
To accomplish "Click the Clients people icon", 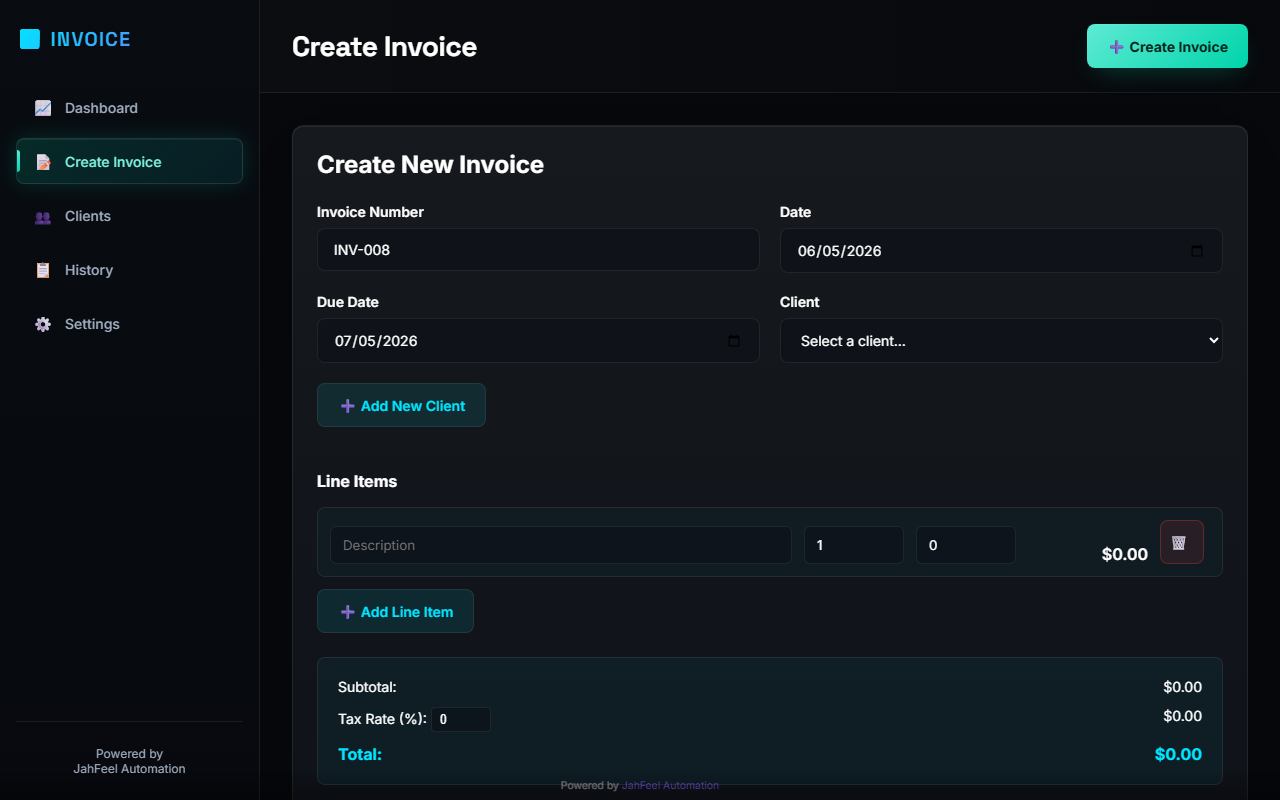I will tap(43, 216).
